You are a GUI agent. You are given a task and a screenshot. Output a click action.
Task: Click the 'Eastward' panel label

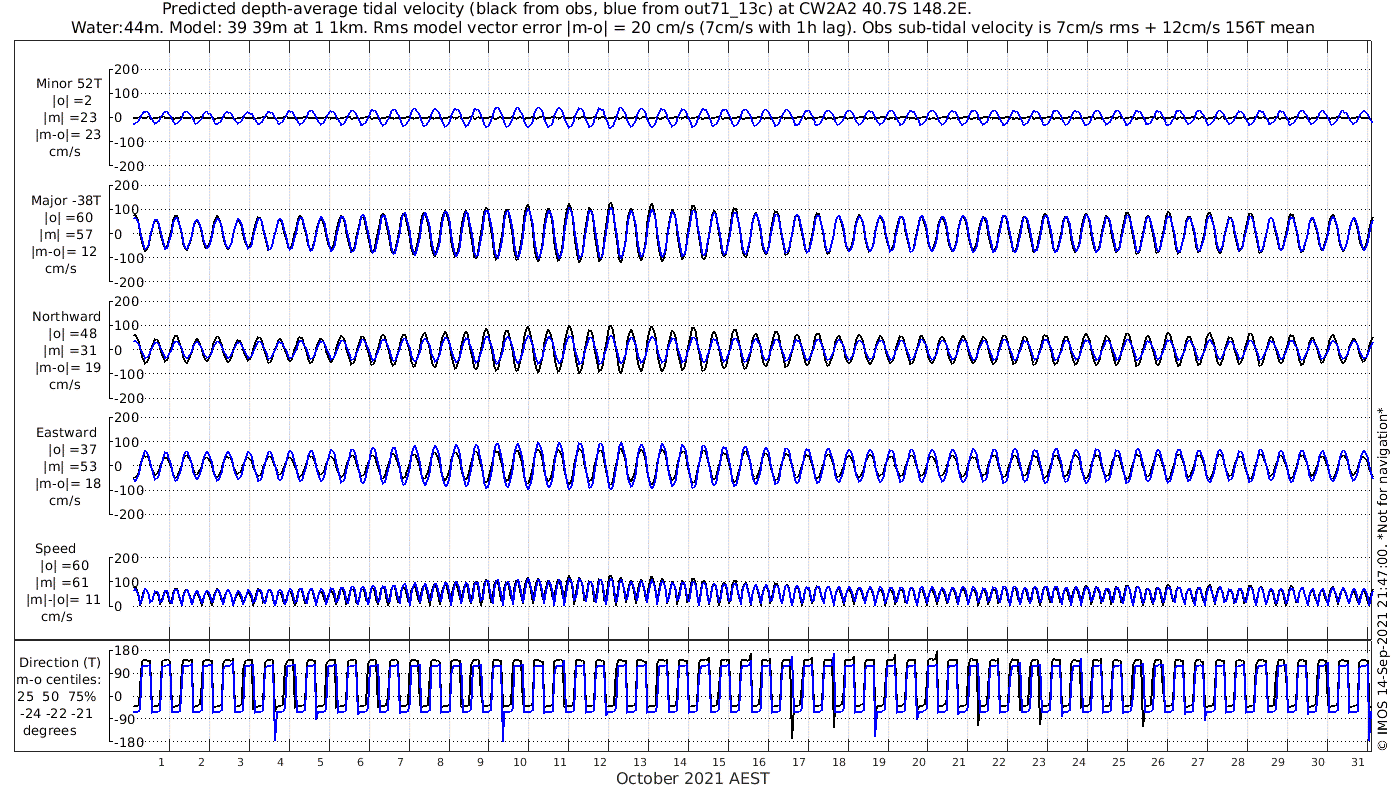[67, 434]
